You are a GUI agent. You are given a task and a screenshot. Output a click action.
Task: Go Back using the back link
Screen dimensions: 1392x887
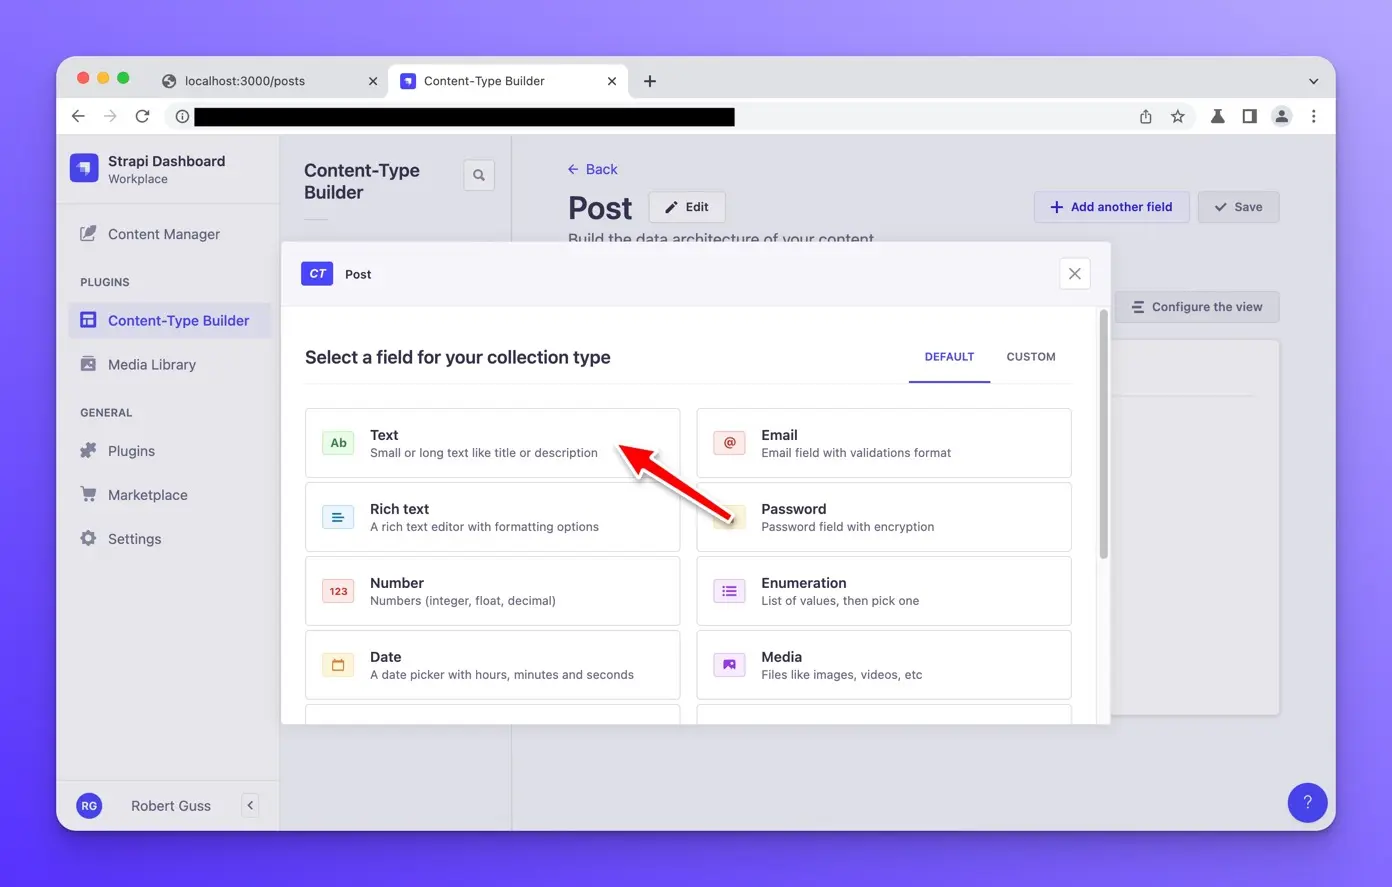pyautogui.click(x=593, y=169)
